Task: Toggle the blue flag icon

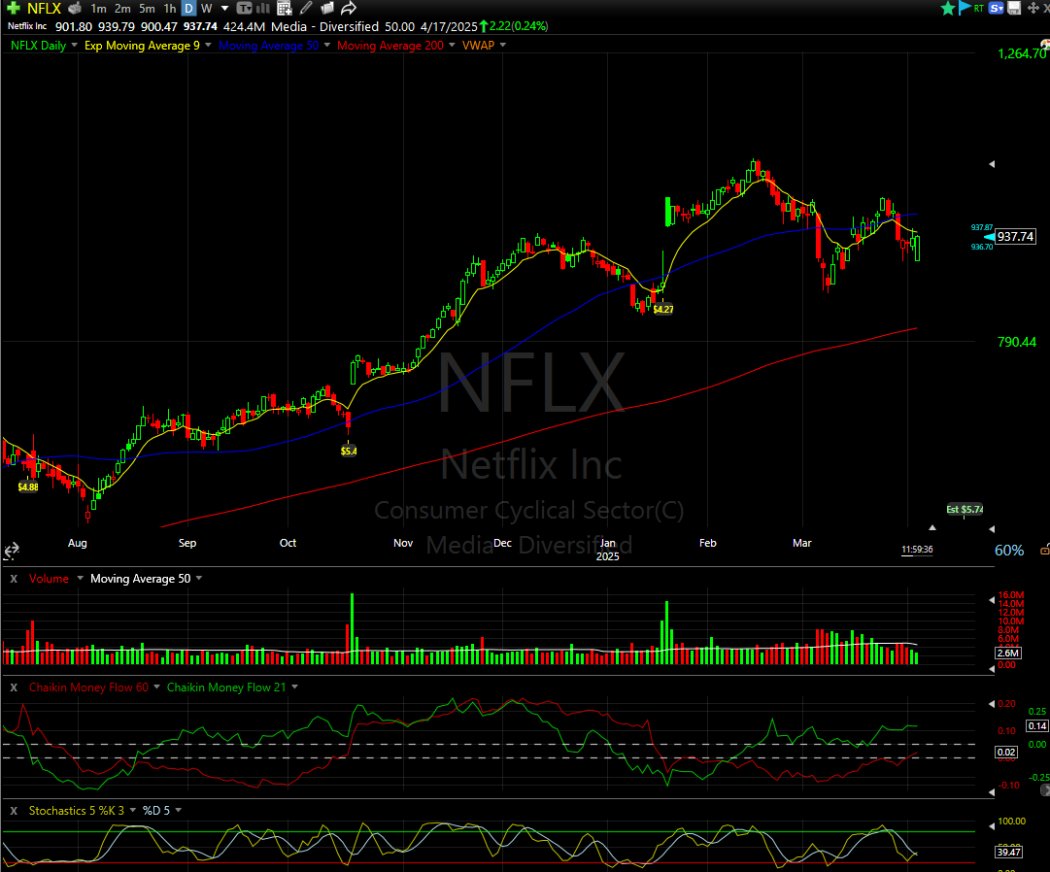Action: coord(964,8)
